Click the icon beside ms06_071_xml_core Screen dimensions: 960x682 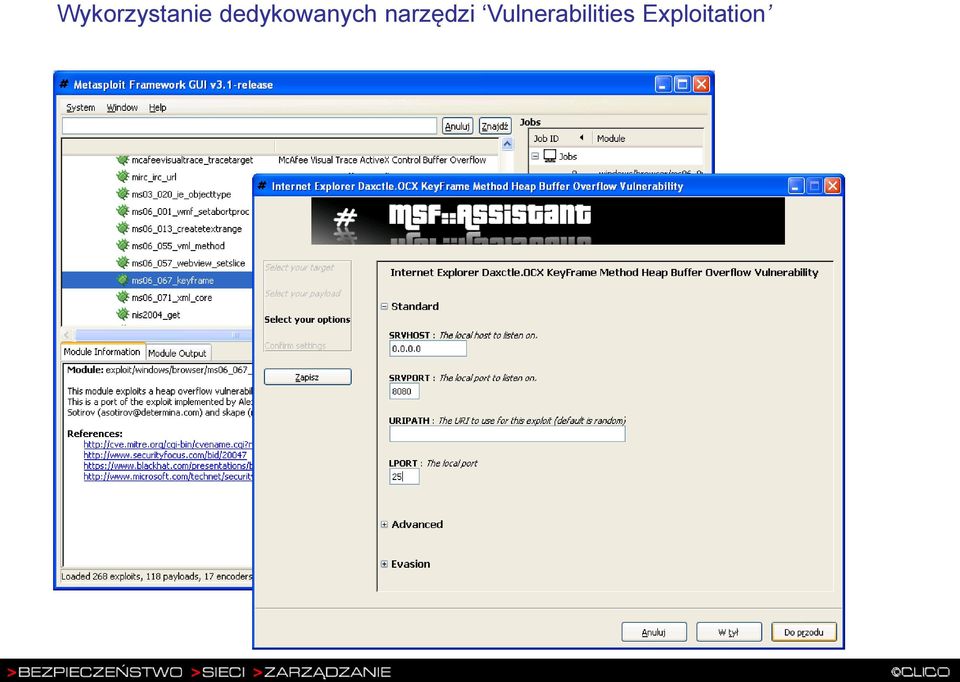pos(122,298)
